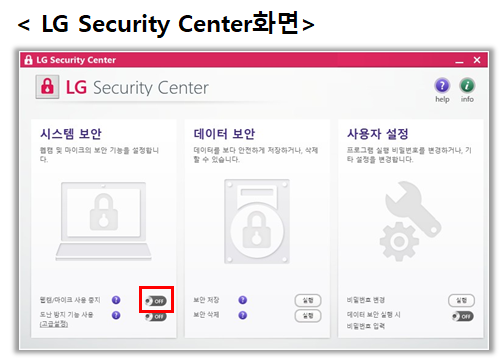Click the laptop lock image under 시스템 보안
501x360 pixels.
103,221
